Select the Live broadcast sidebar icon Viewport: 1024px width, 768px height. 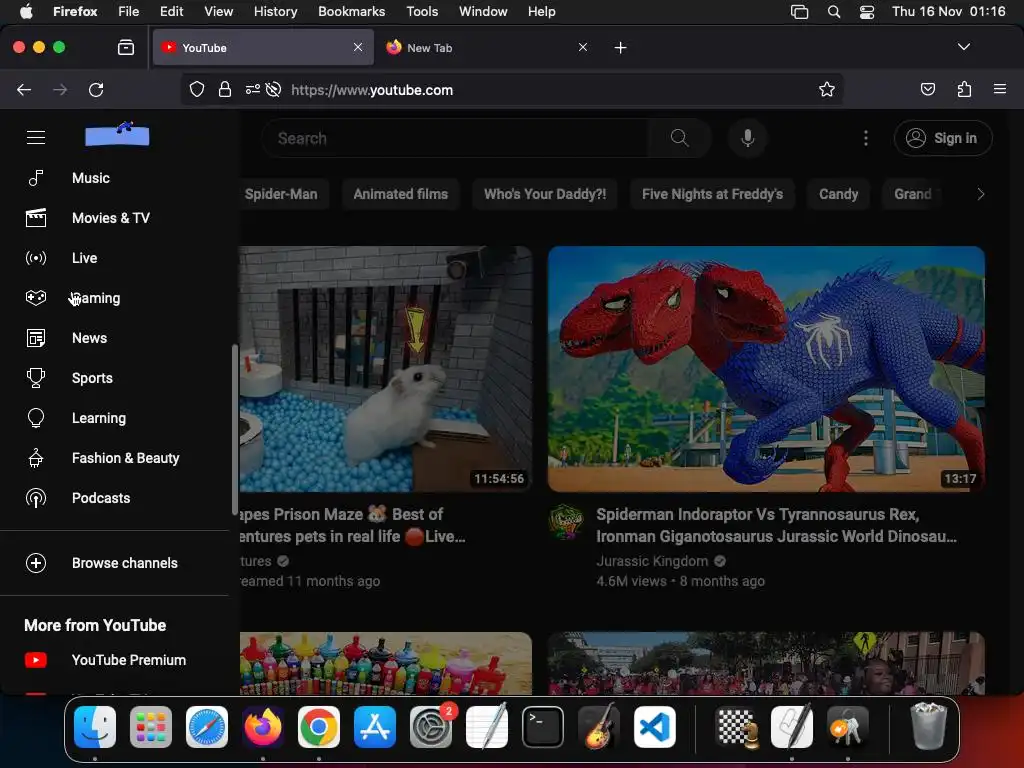click(36, 258)
